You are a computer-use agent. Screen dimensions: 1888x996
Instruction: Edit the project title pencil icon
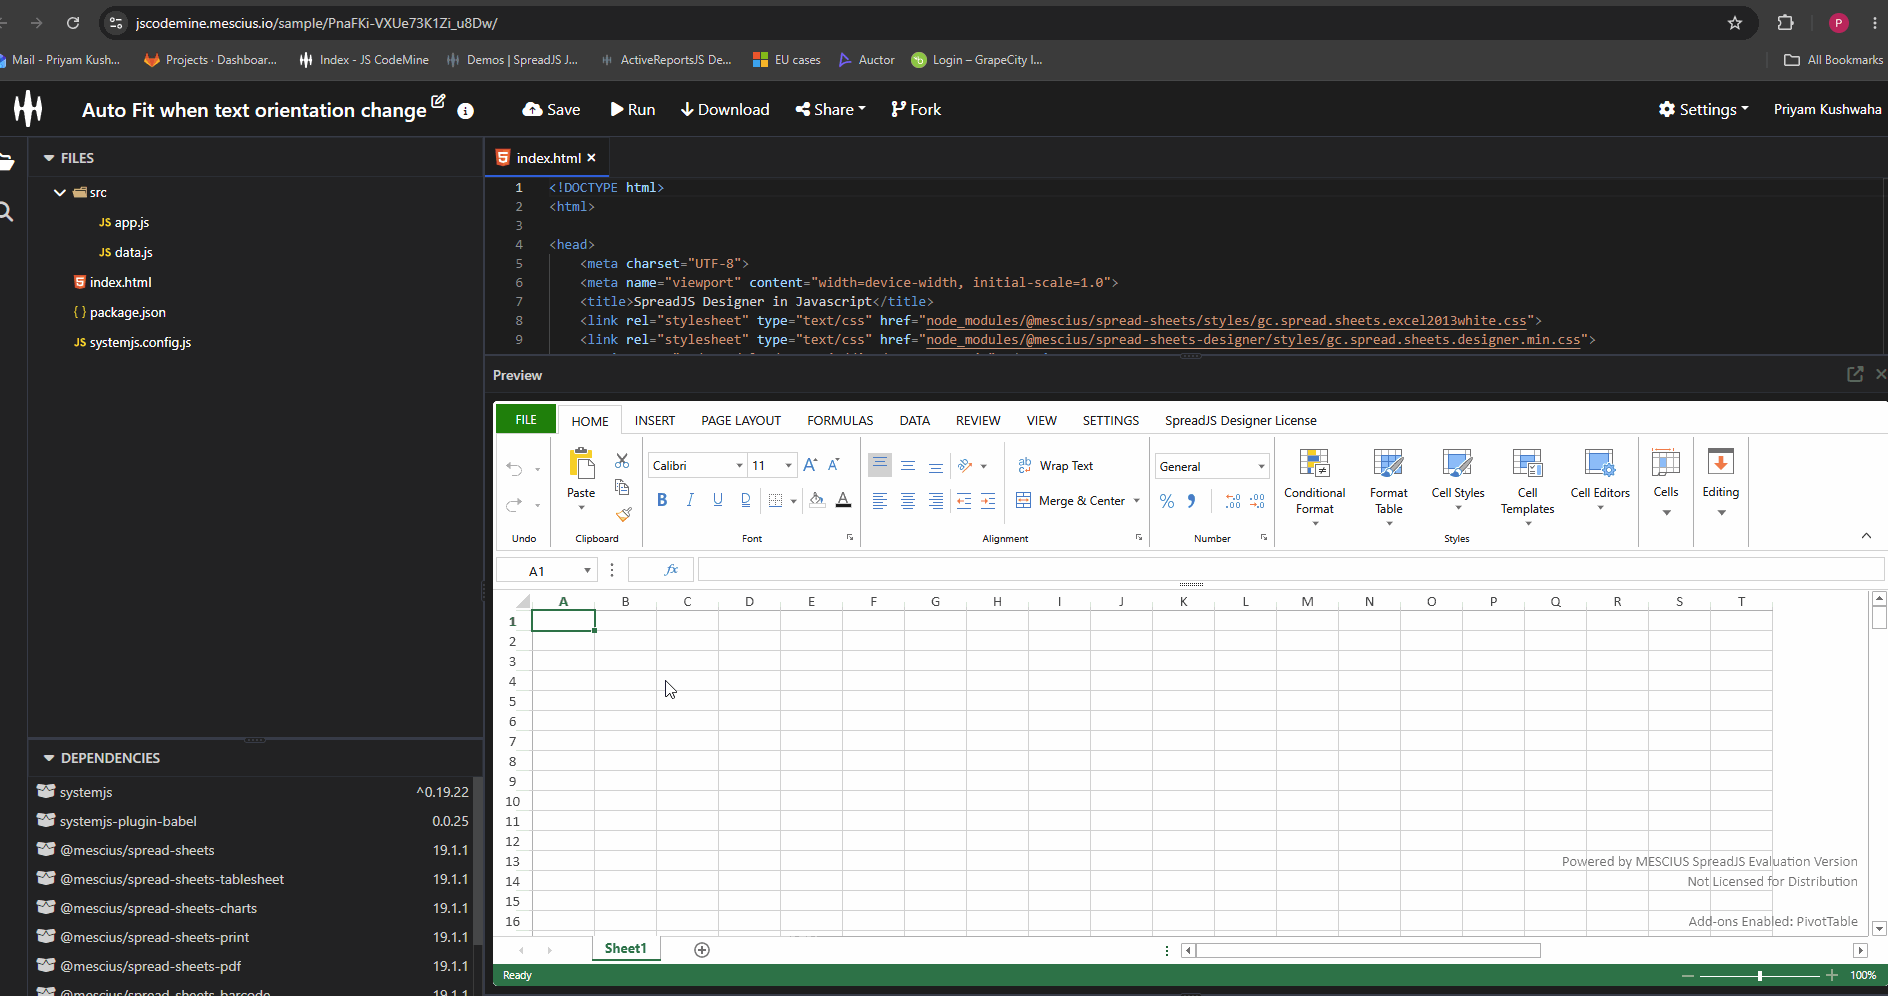[438, 101]
